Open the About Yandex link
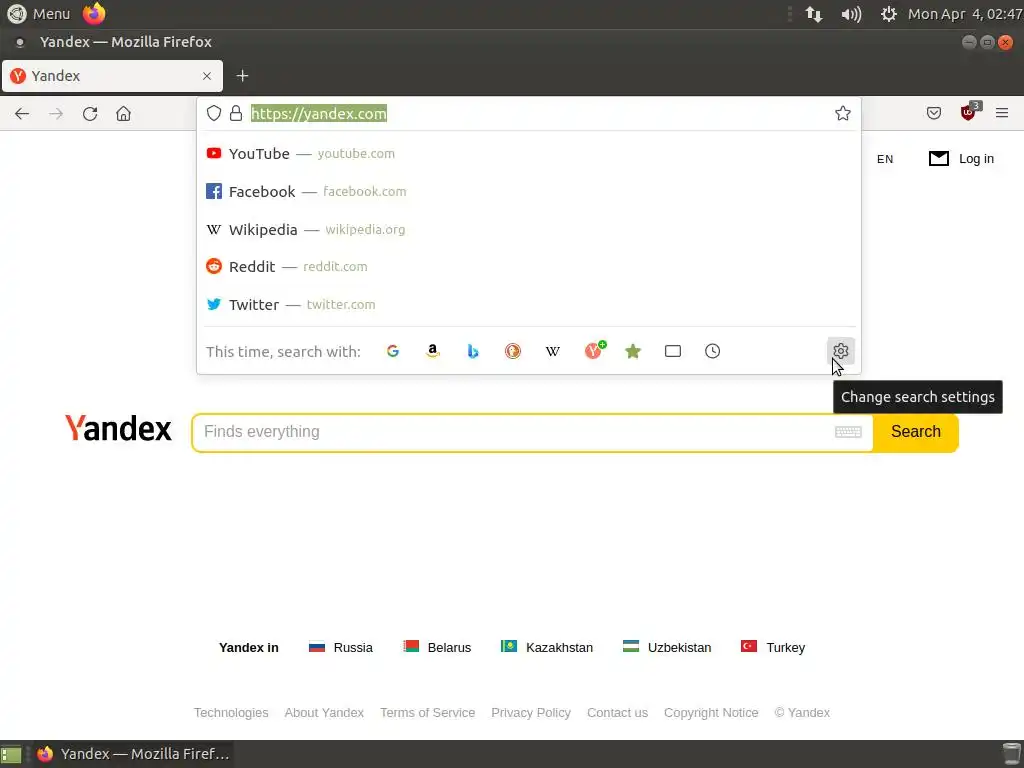 point(324,712)
